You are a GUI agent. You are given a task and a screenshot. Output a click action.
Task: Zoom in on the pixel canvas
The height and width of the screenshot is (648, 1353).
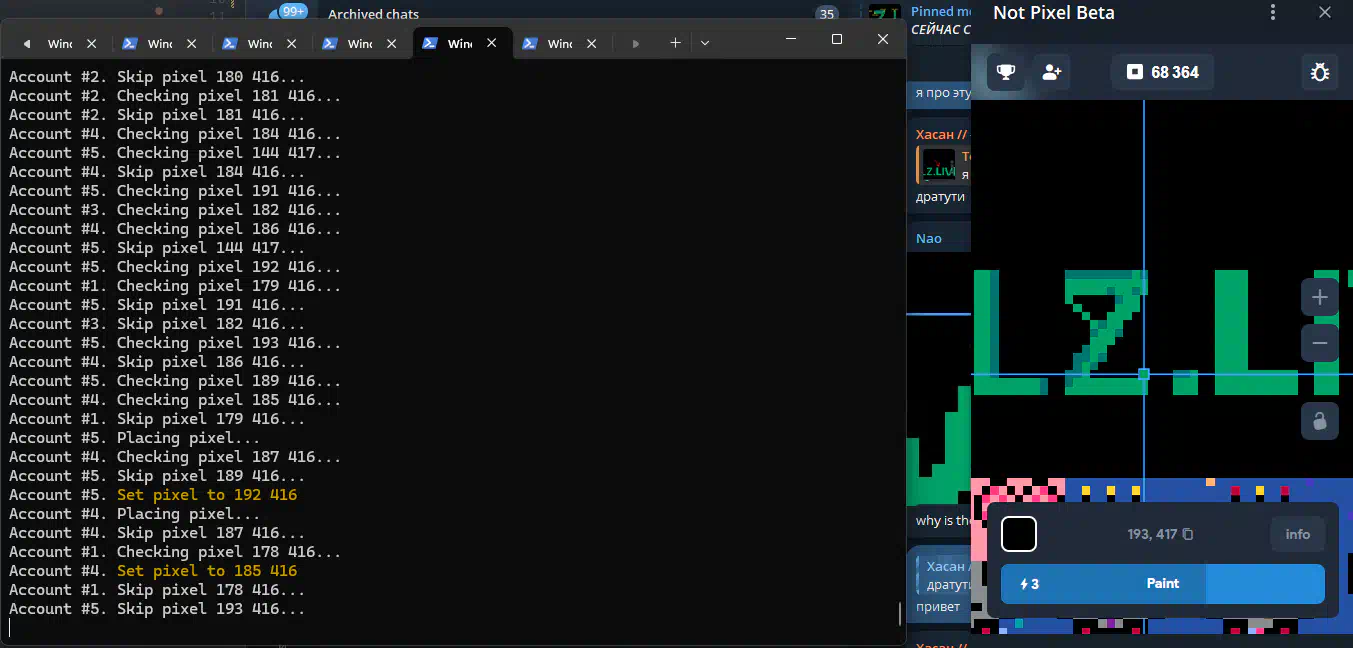coord(1319,298)
